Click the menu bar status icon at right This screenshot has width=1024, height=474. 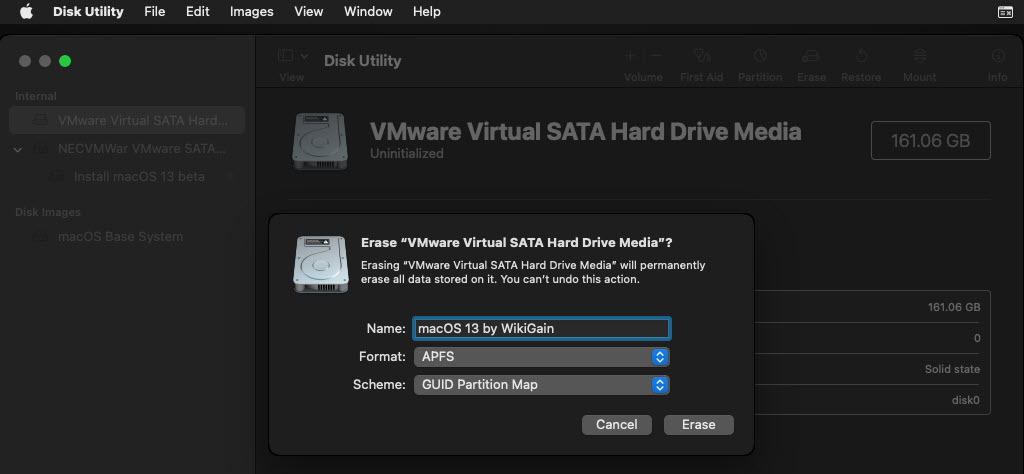(x=1005, y=12)
